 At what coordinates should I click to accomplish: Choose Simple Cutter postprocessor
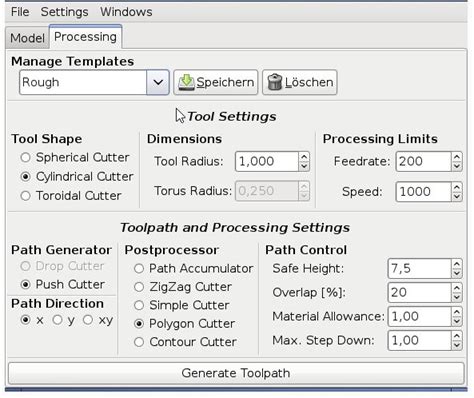(181, 305)
